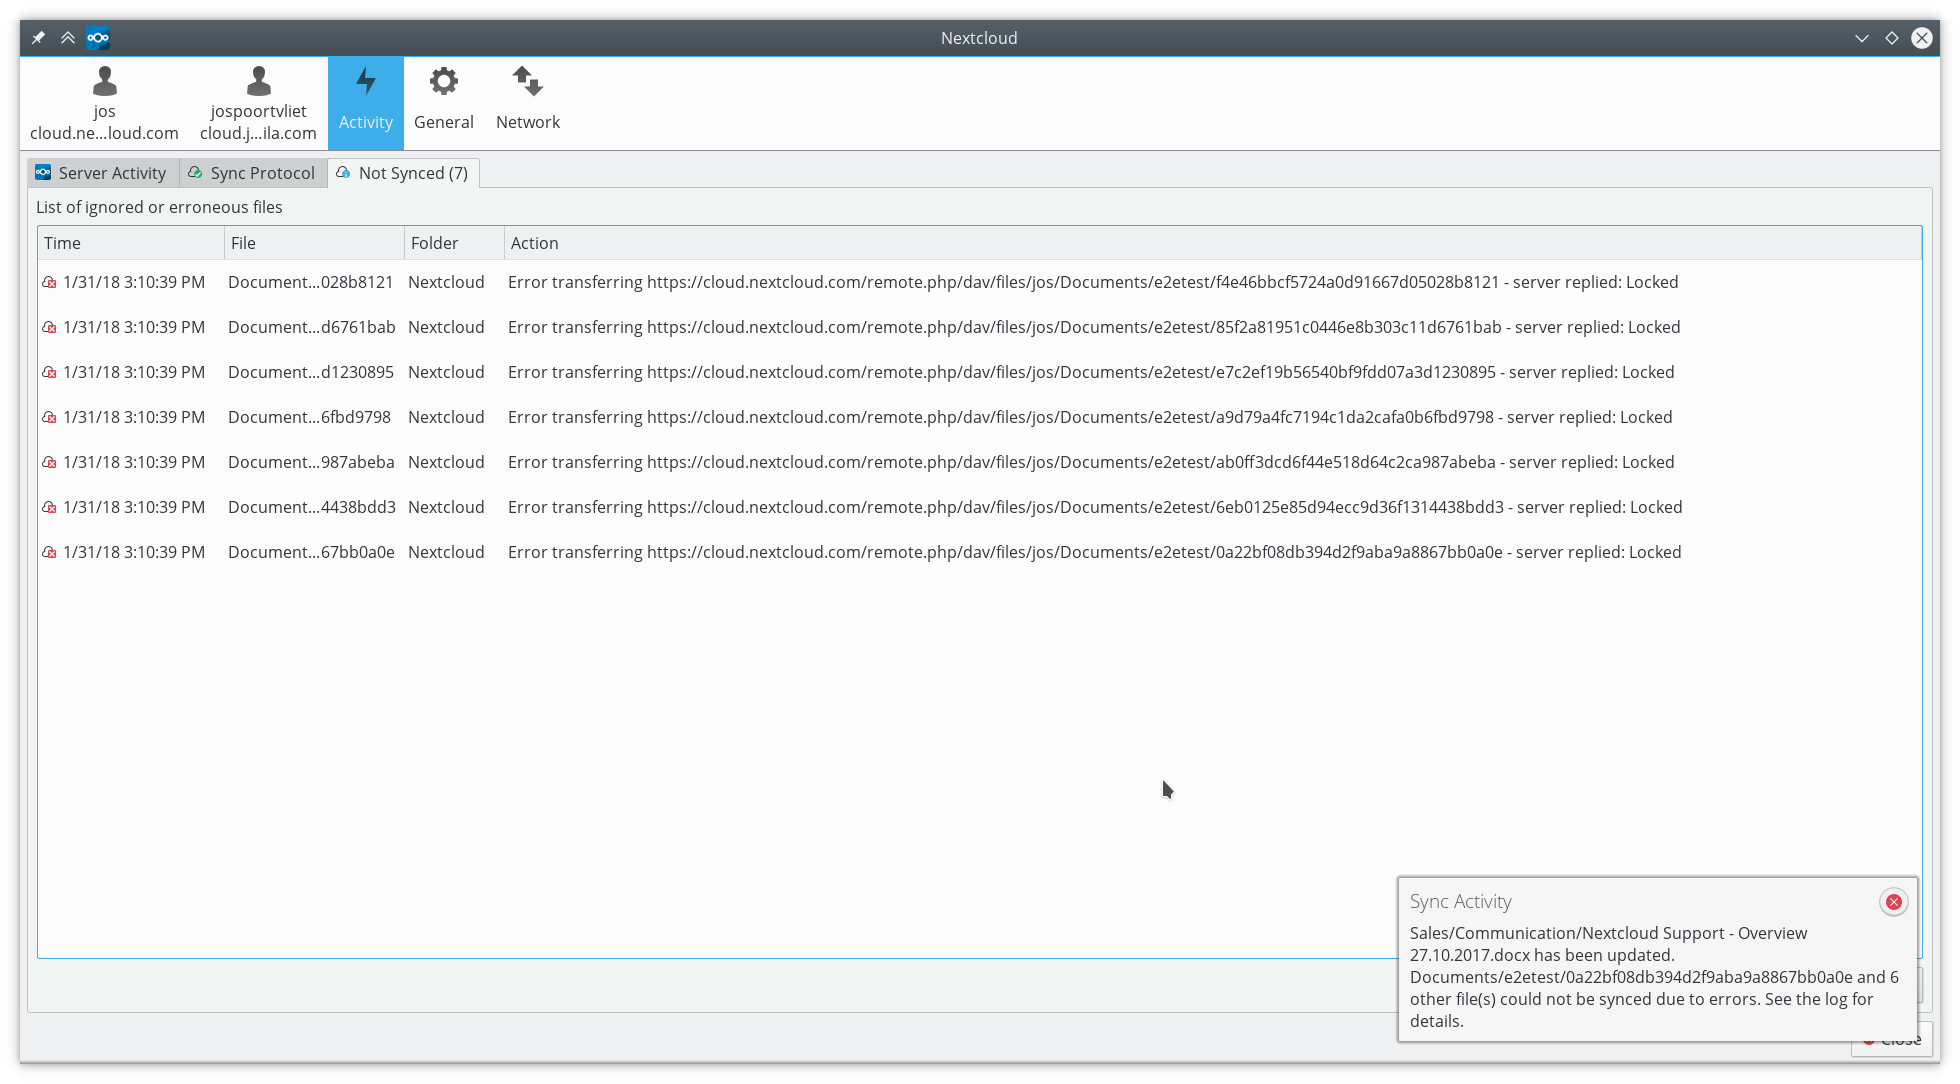Click the pin window icon in titlebar
This screenshot has height=1084, width=1960.
coord(38,38)
